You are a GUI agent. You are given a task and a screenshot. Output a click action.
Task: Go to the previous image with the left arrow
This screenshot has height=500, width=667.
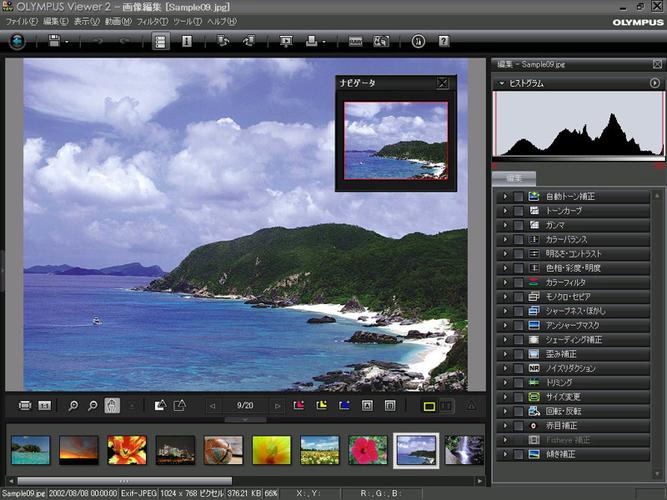(x=212, y=405)
